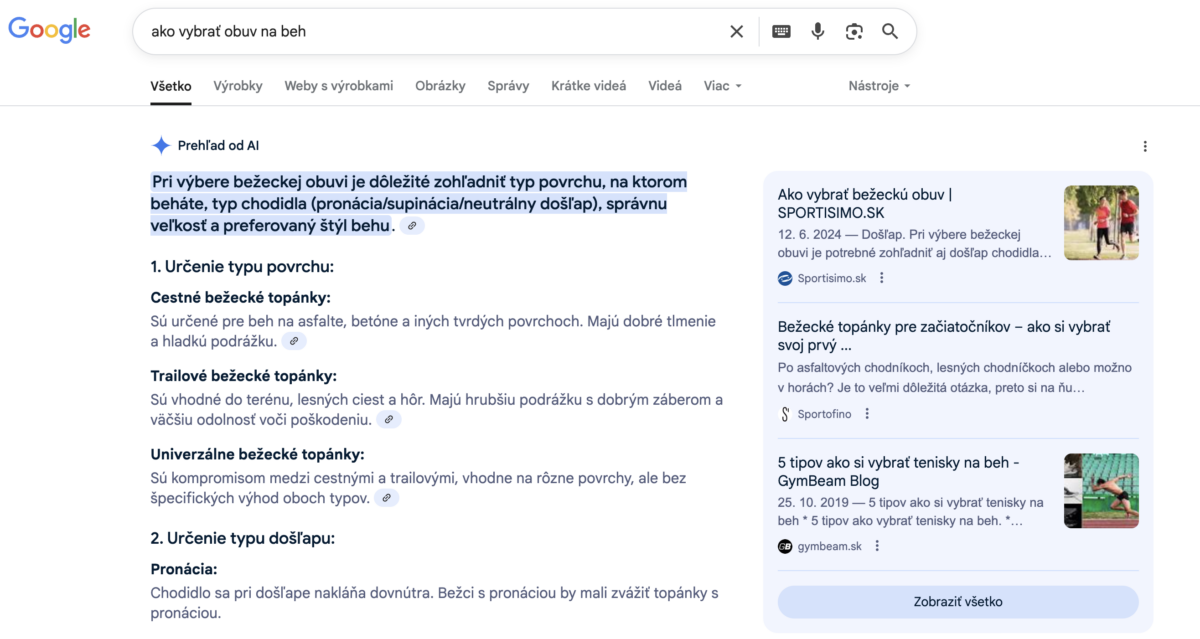The image size is (1200, 639).
Task: Click the 'Pronácia:' subheading
Action: [184, 569]
